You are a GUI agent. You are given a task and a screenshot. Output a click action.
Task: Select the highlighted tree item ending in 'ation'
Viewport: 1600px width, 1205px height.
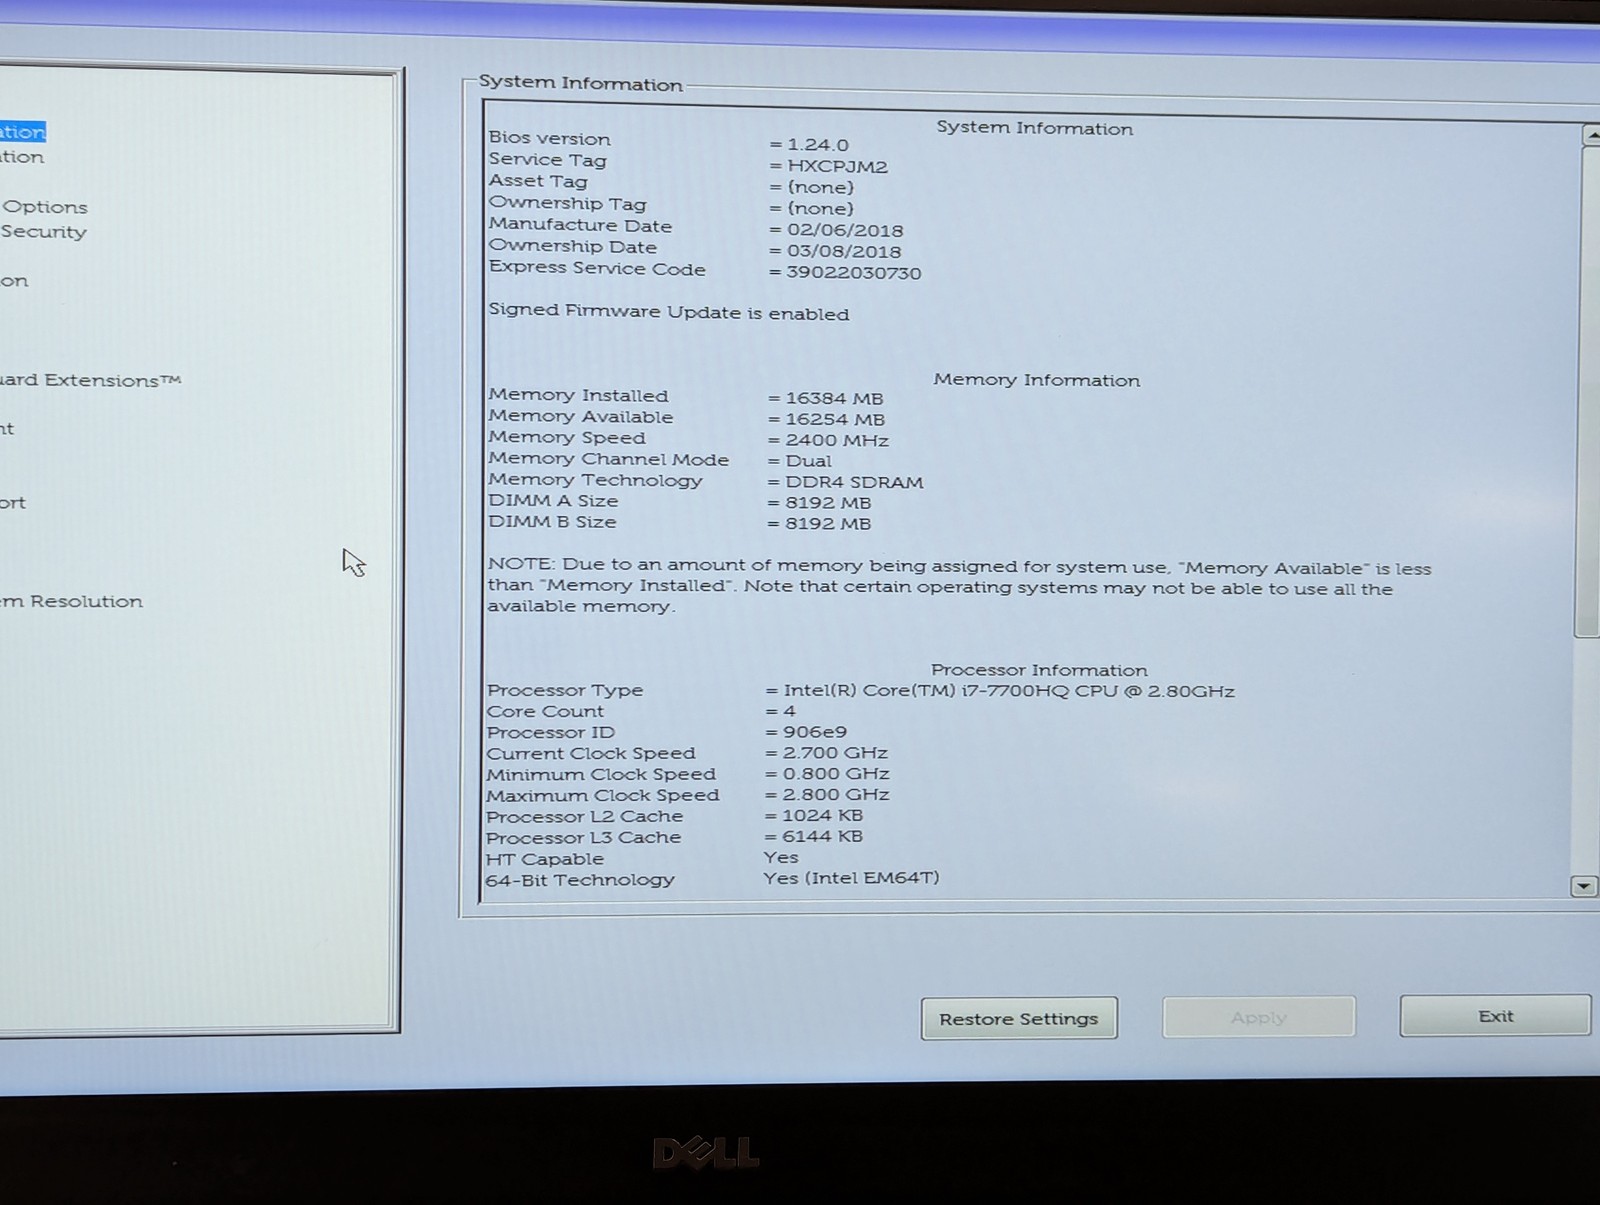(x=22, y=131)
